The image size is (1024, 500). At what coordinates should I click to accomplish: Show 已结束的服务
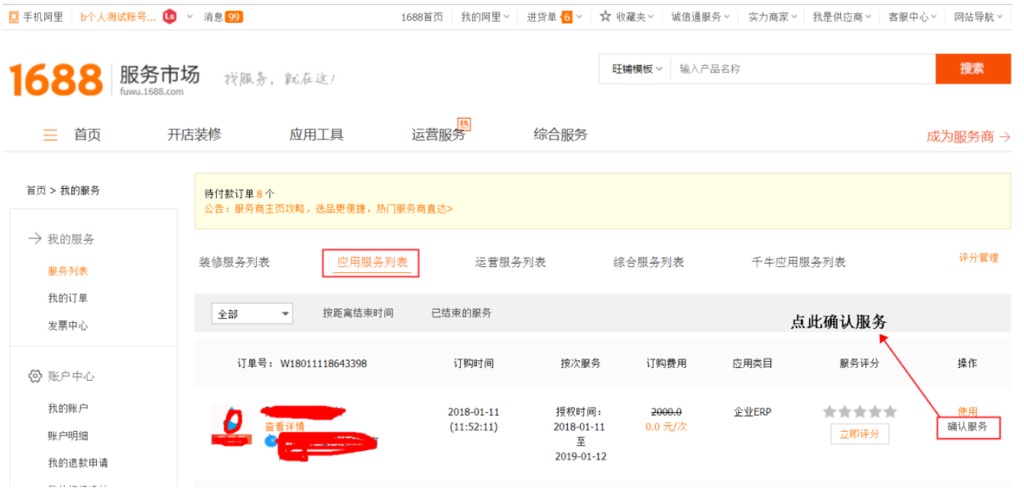[461, 313]
